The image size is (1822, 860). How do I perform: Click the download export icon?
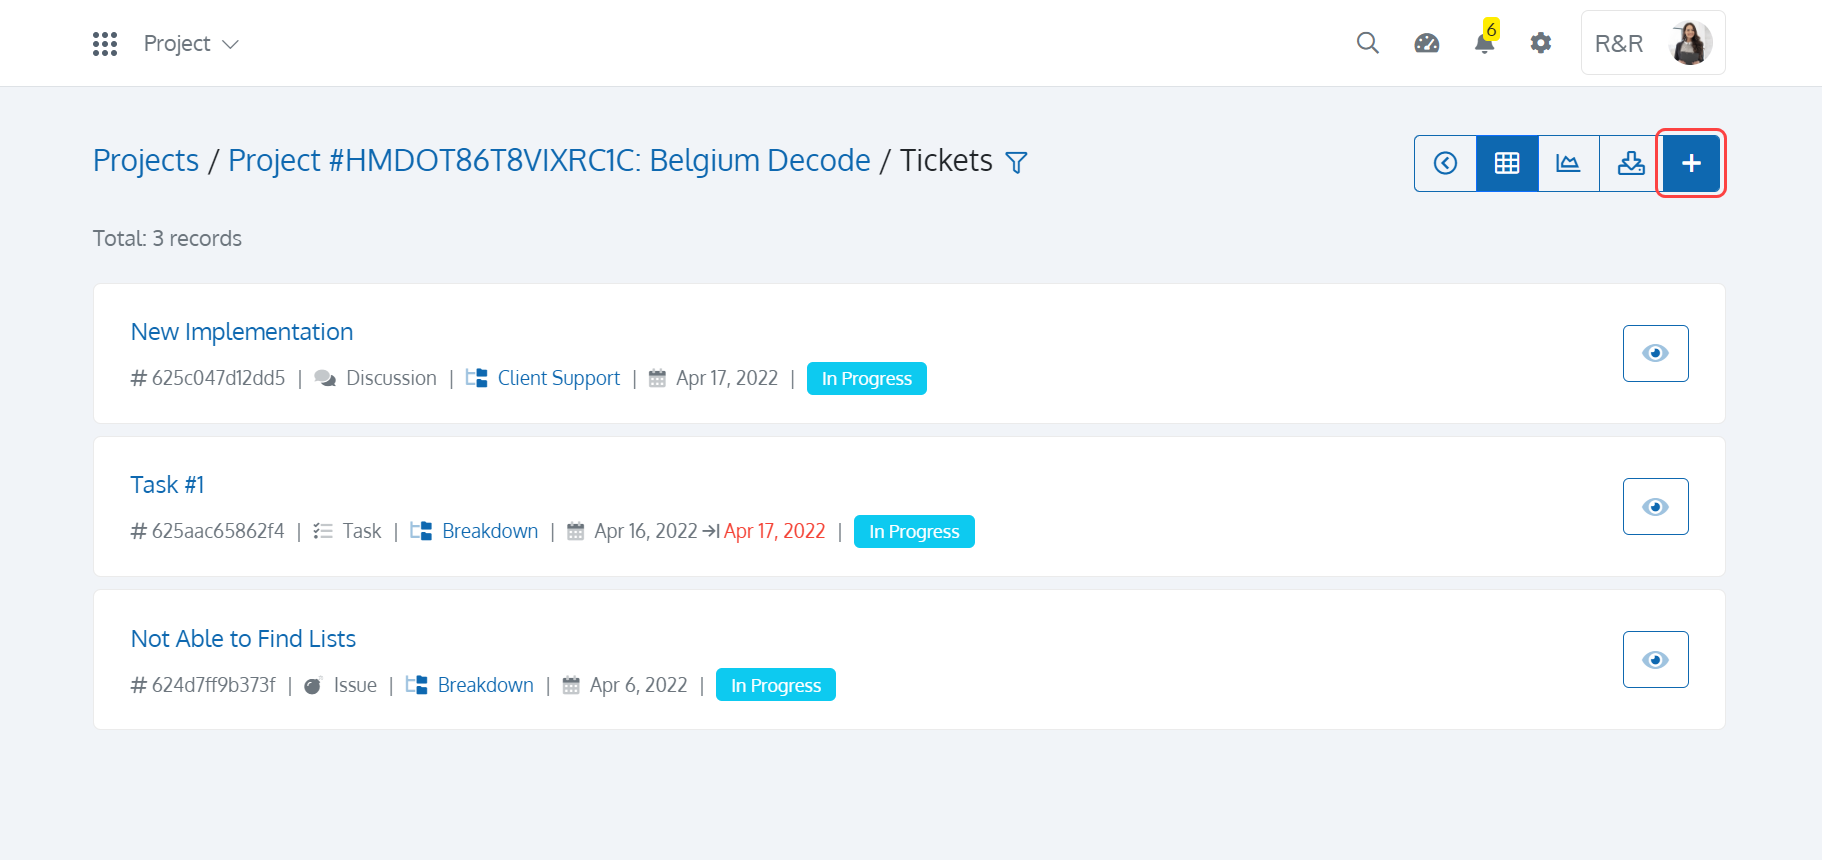pyautogui.click(x=1631, y=163)
